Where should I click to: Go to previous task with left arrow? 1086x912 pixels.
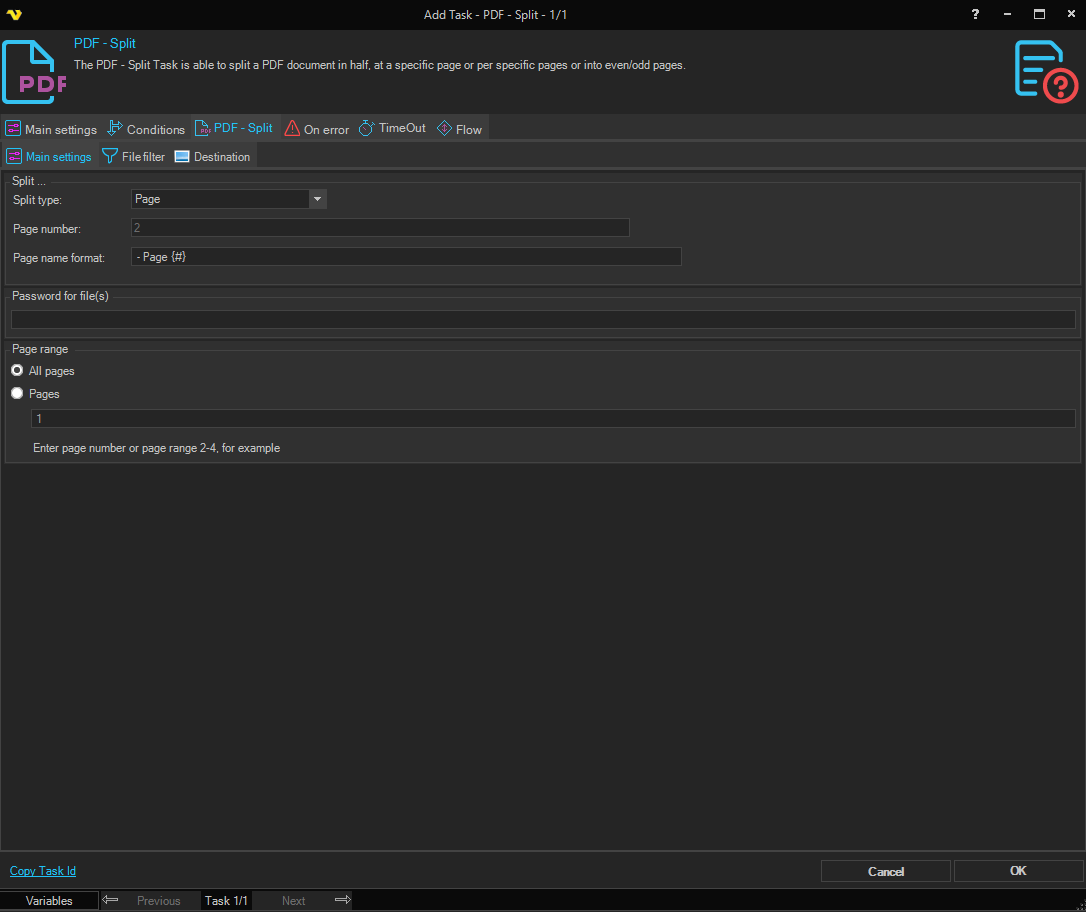click(111, 900)
